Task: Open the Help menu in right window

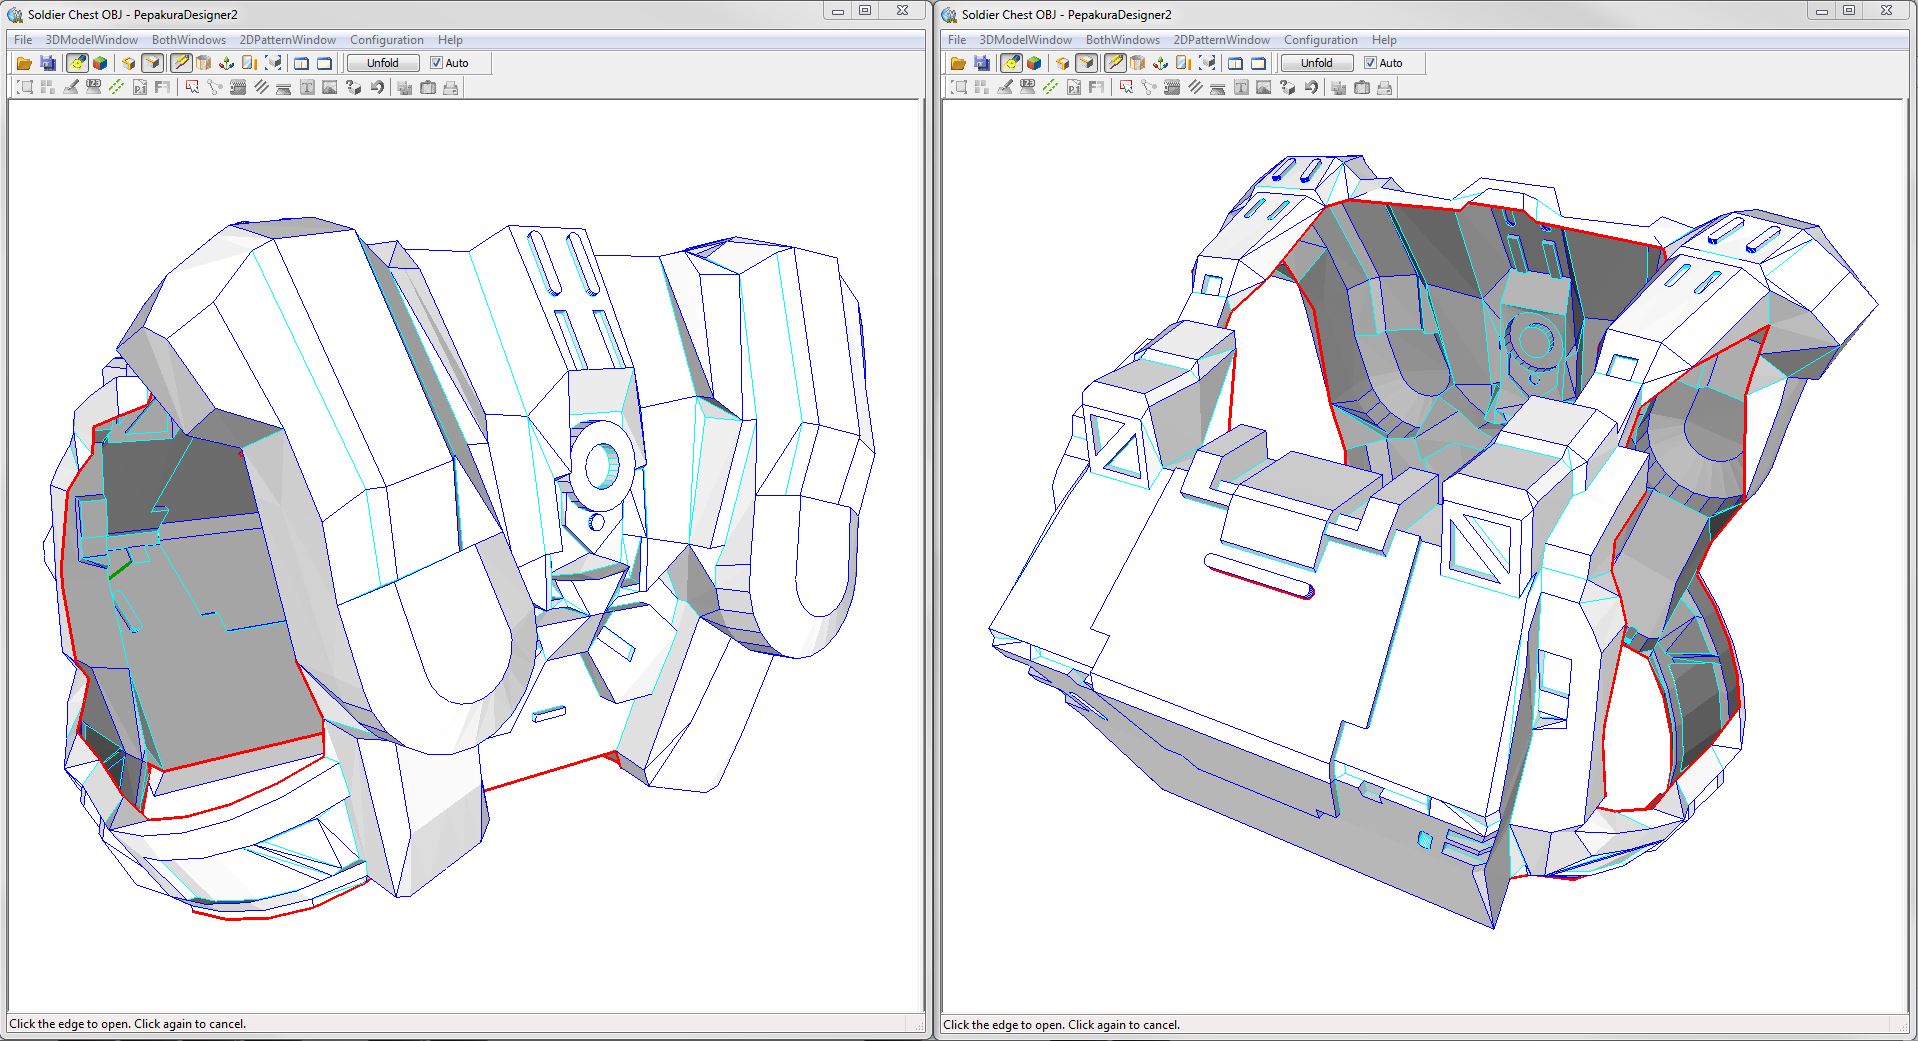Action: (x=1384, y=40)
